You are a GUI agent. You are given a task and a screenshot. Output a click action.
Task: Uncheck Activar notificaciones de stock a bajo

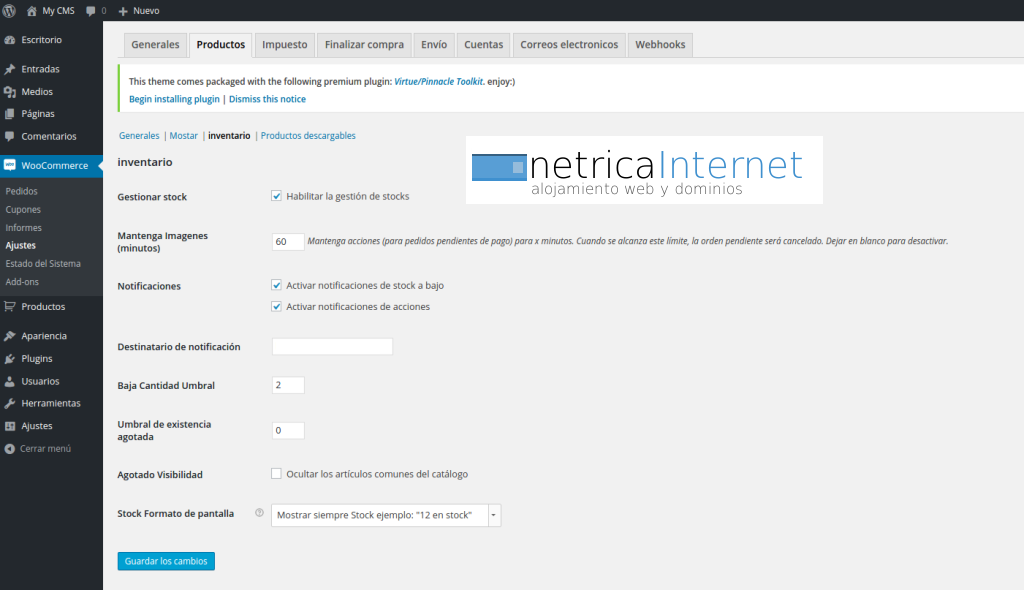pyautogui.click(x=276, y=285)
